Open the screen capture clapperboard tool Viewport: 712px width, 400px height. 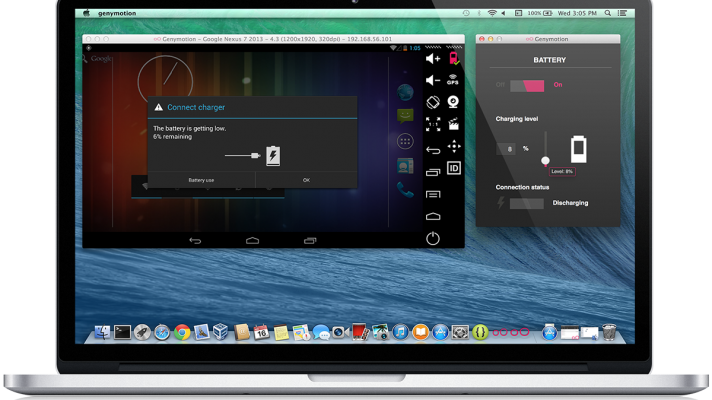coord(453,124)
